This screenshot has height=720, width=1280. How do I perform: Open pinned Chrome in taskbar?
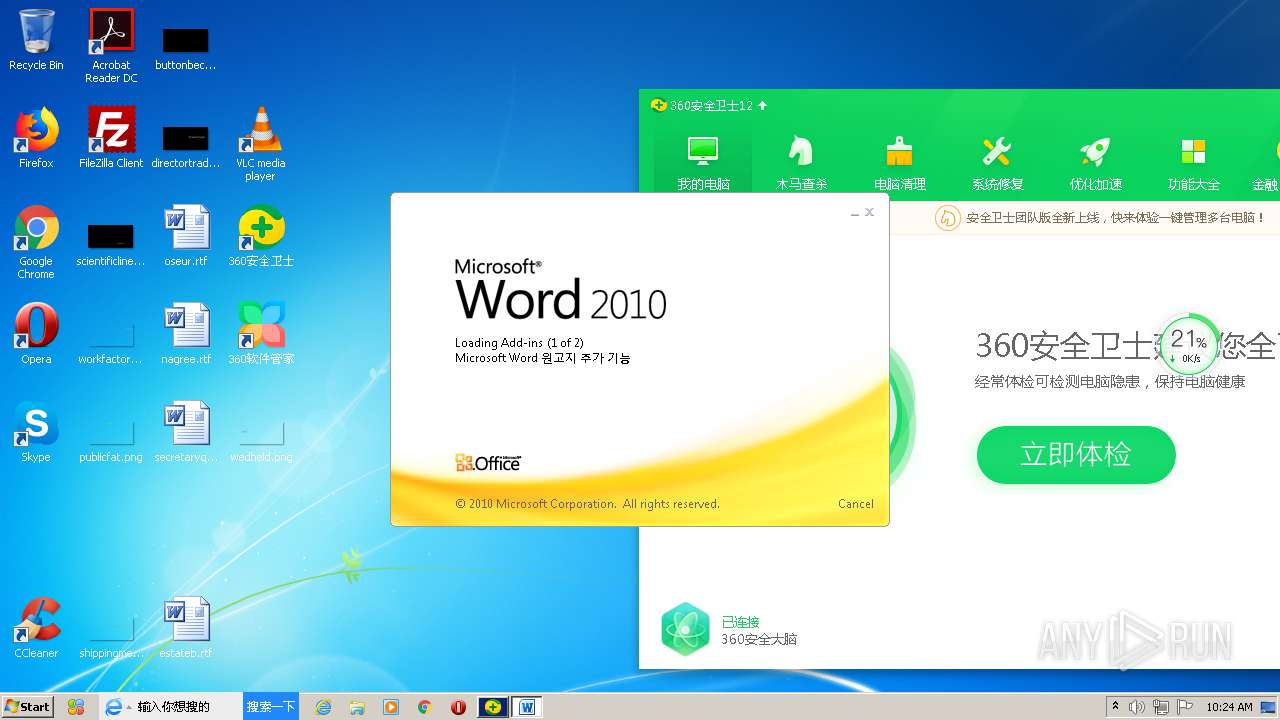425,707
